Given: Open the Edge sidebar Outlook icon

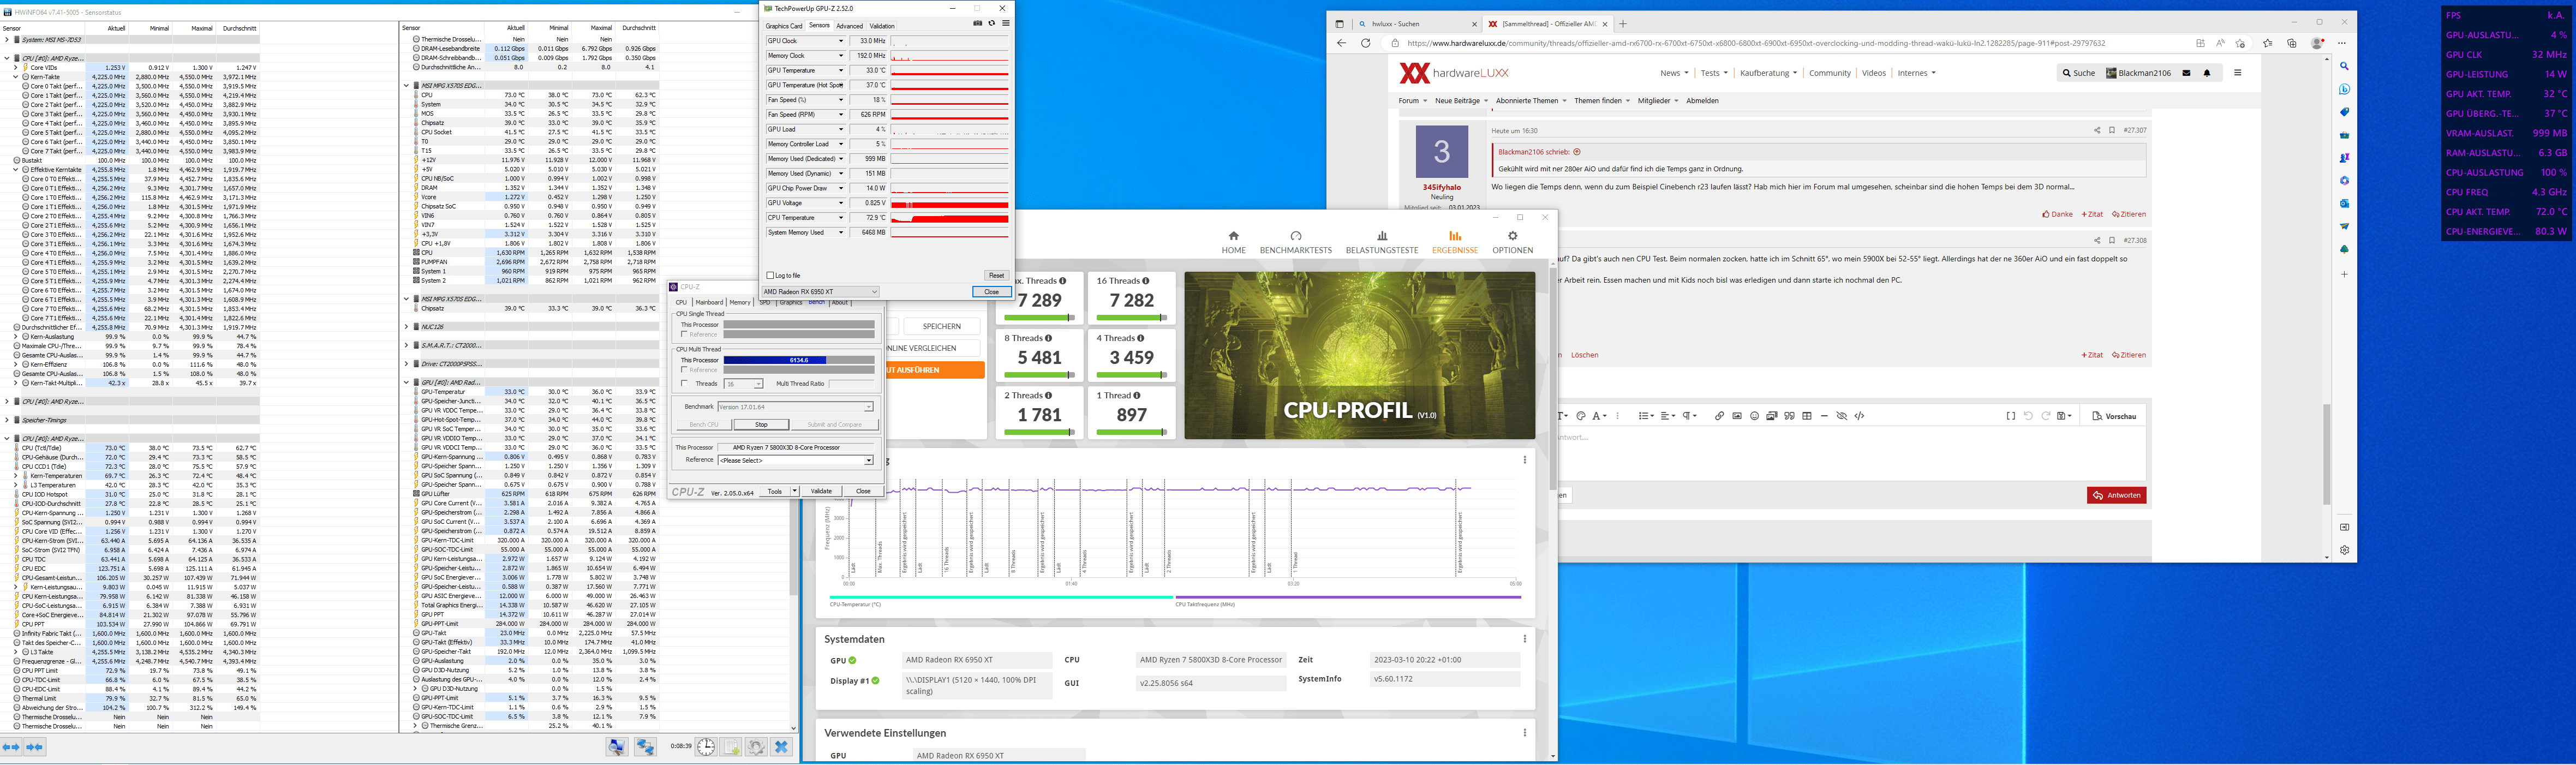Looking at the screenshot, I should pos(2343,203).
